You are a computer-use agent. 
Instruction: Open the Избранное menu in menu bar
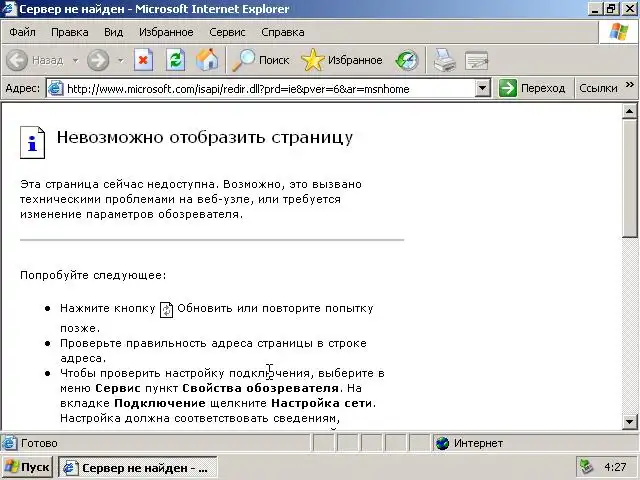point(166,32)
